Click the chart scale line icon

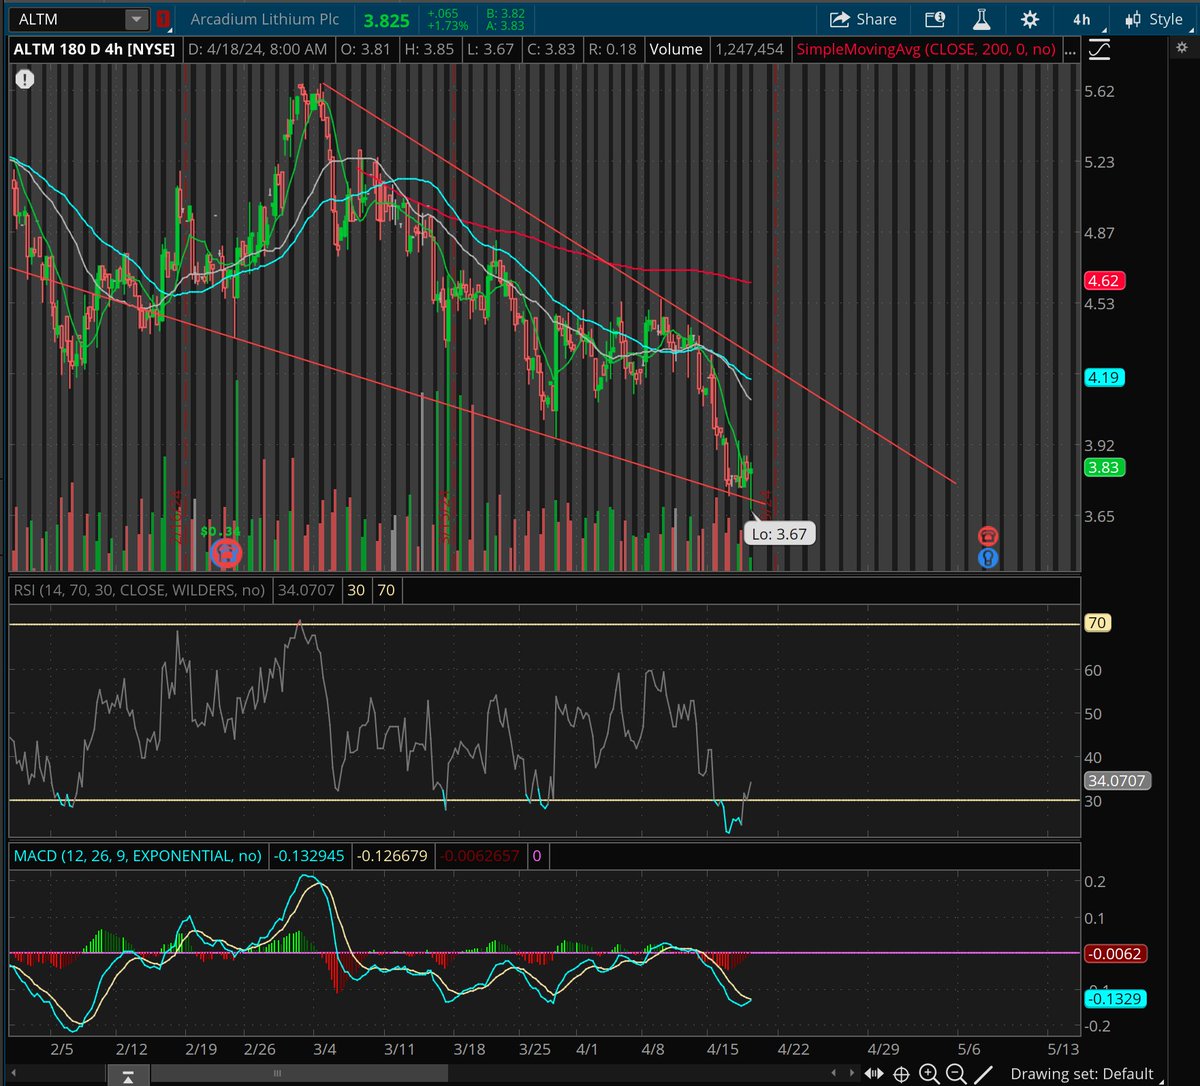point(1100,49)
